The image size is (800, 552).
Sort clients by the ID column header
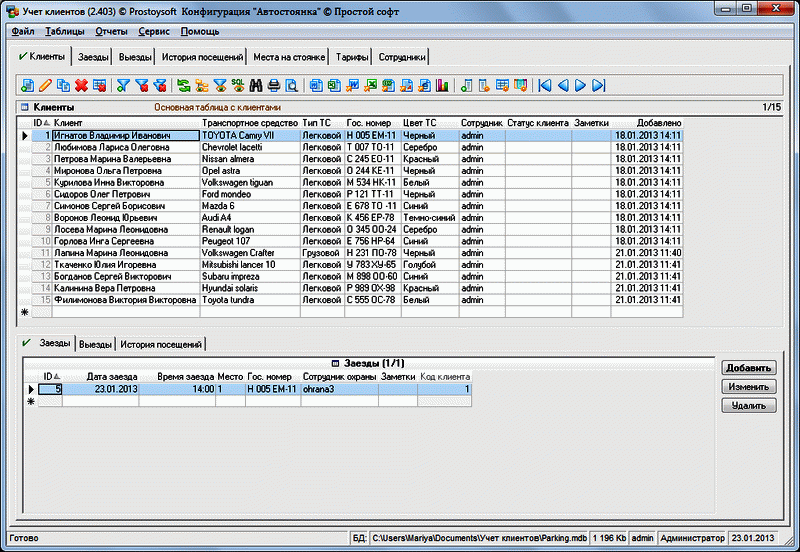point(41,123)
